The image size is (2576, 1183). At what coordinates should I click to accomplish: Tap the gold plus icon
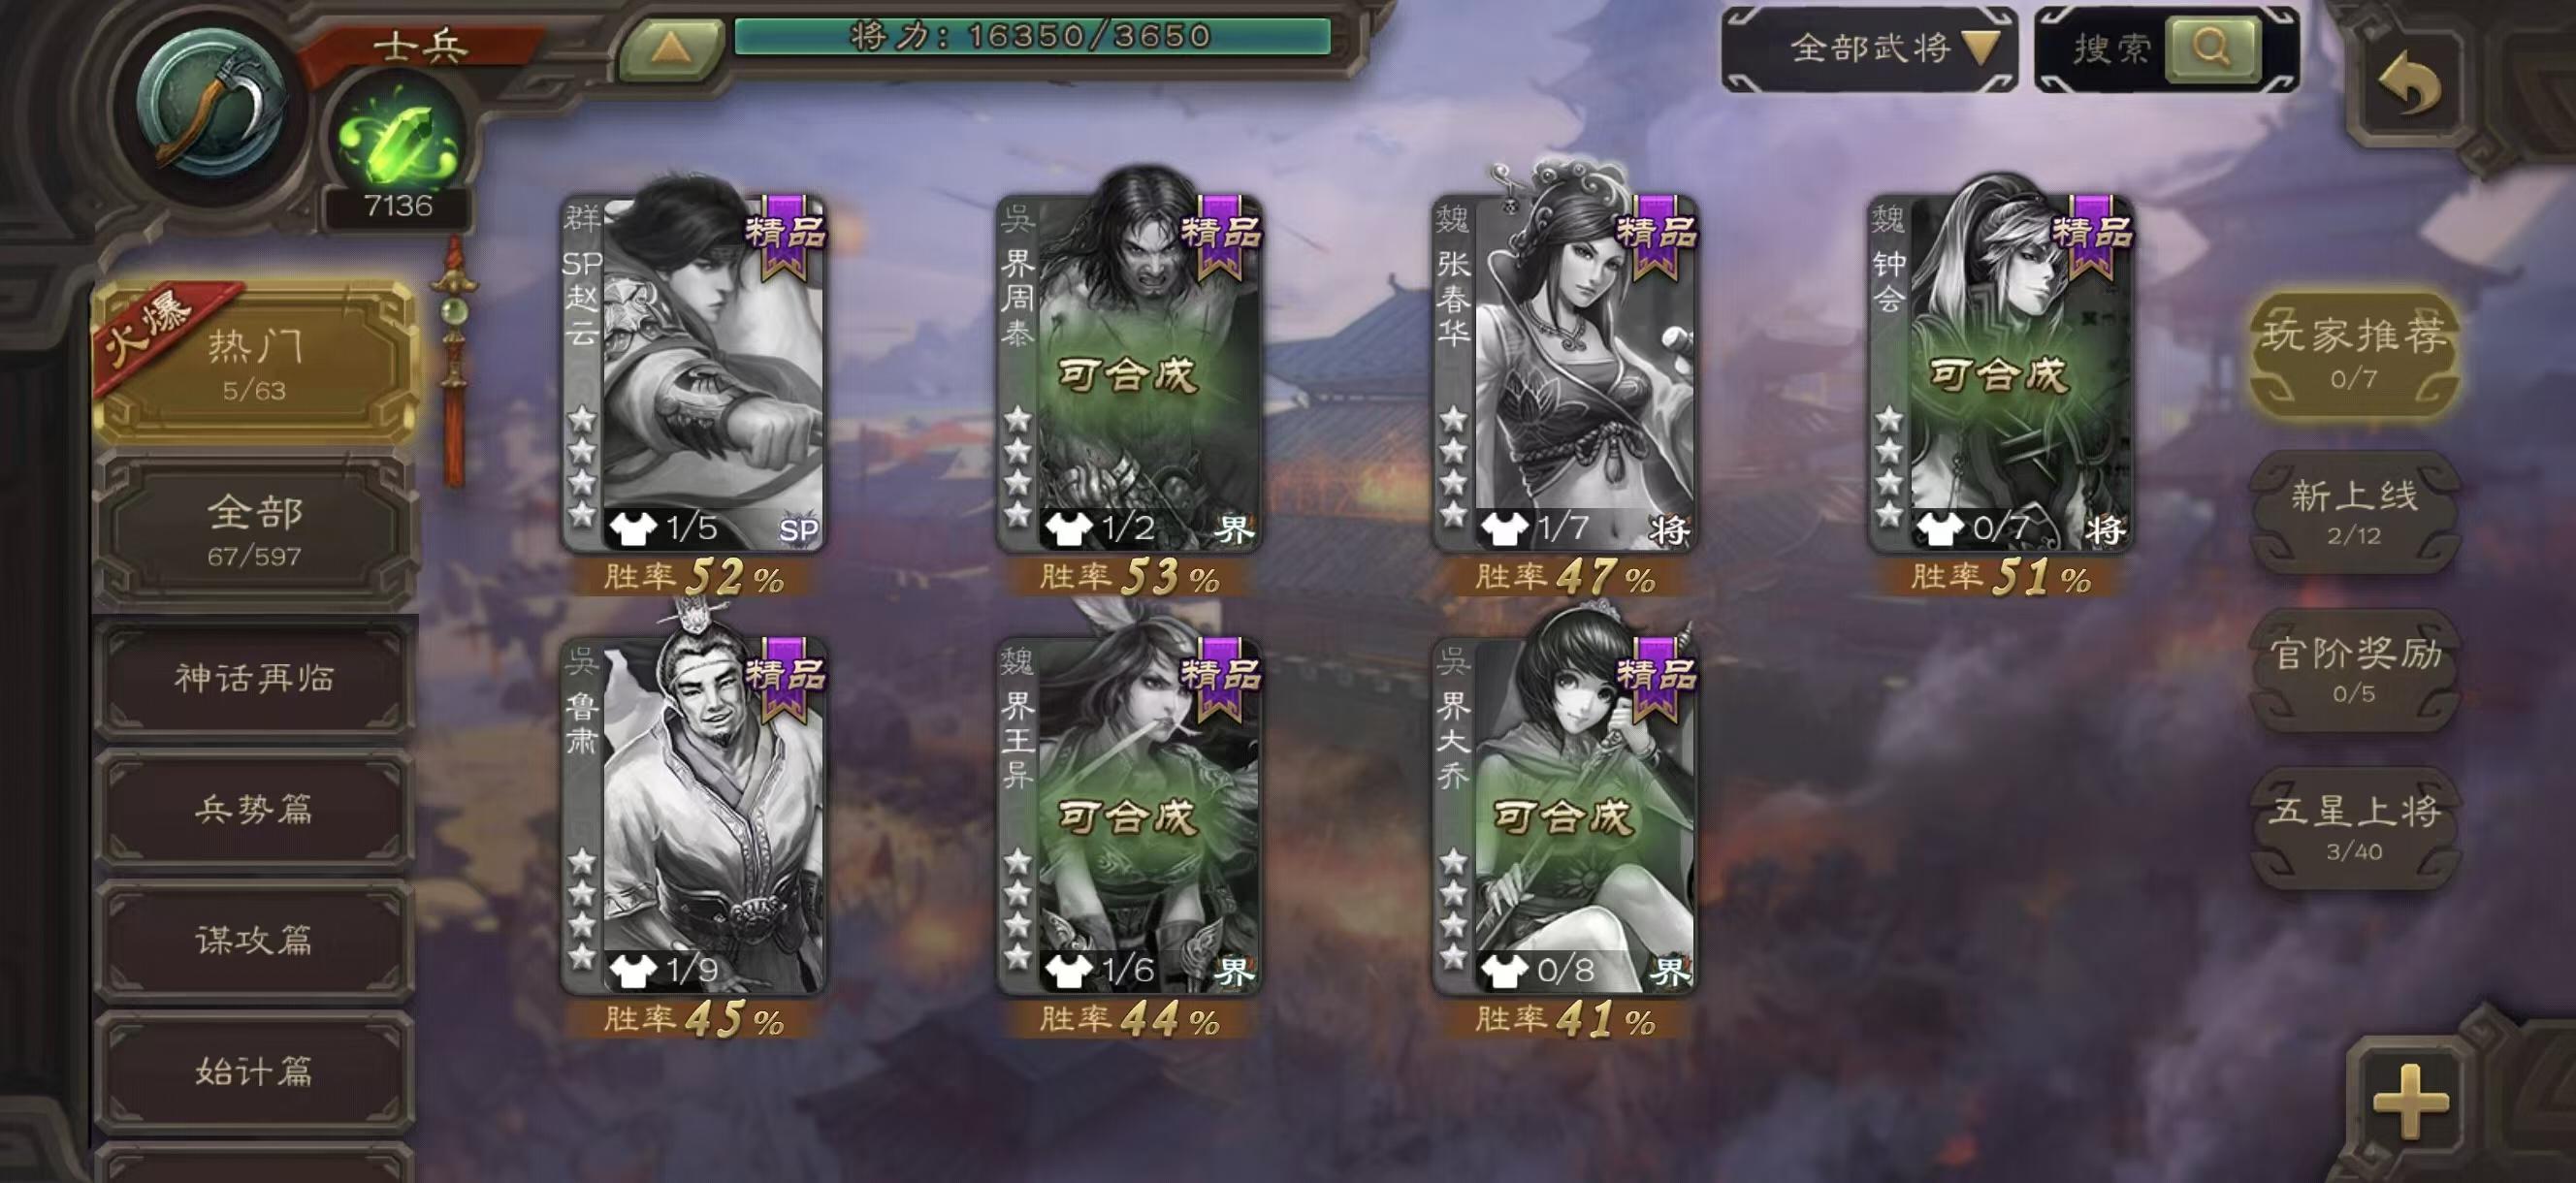[2411, 1101]
